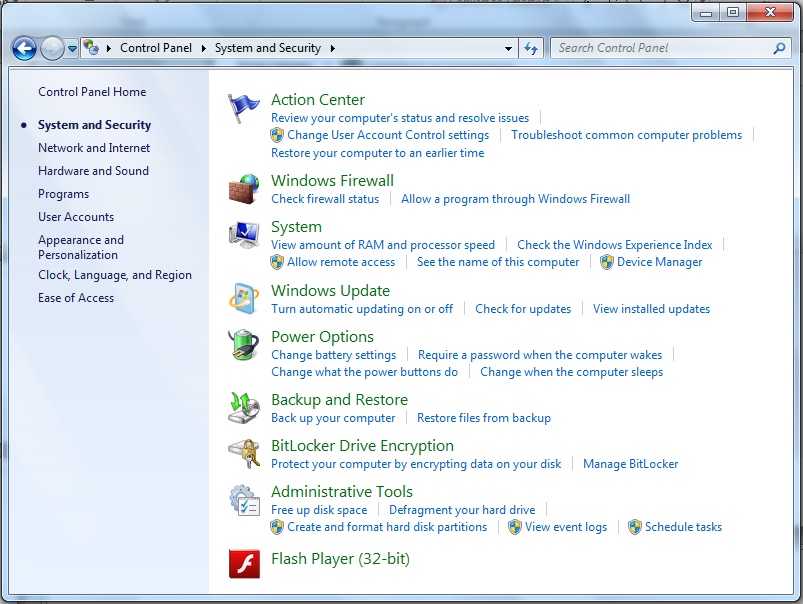Click the Control Panel icon in address bar

pos(91,48)
